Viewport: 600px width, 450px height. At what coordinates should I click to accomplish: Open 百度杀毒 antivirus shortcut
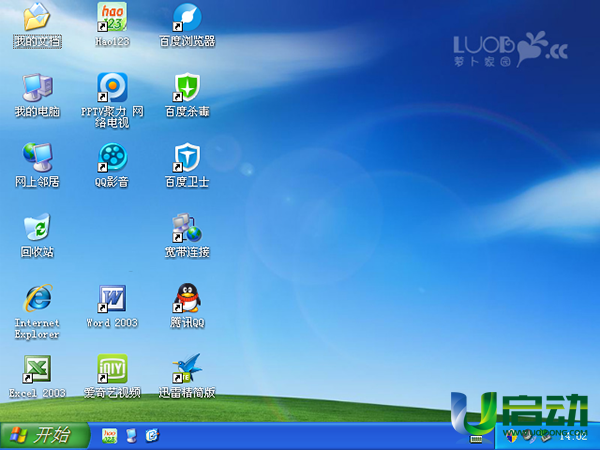(187, 88)
